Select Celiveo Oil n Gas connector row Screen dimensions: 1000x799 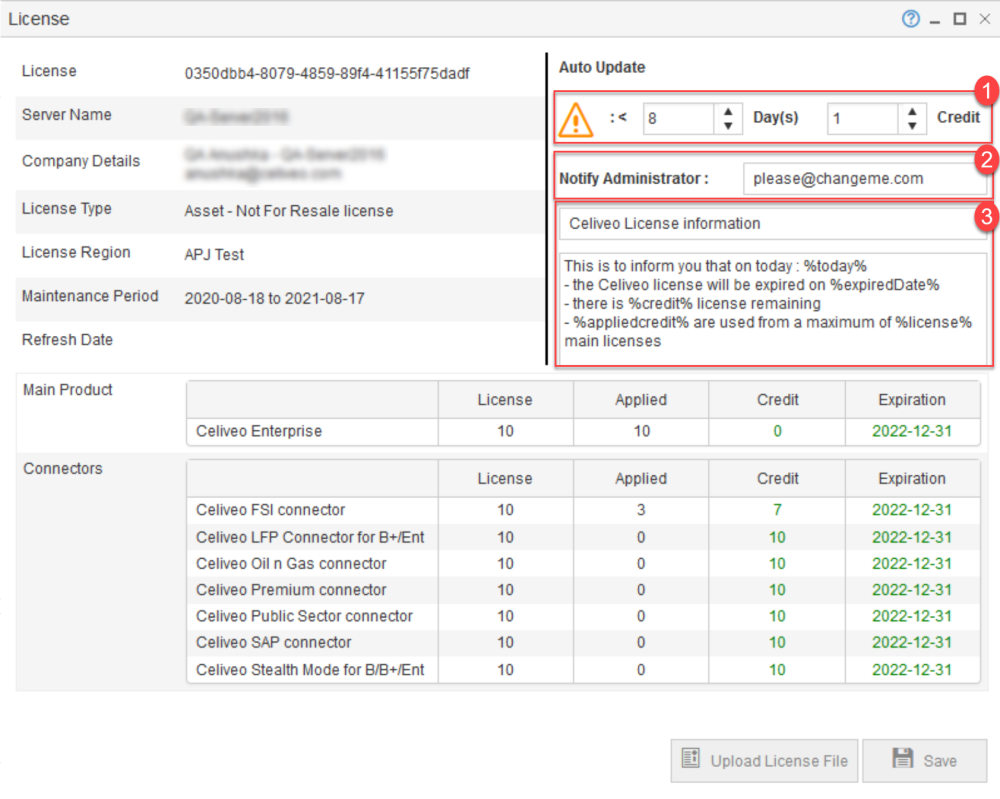583,564
